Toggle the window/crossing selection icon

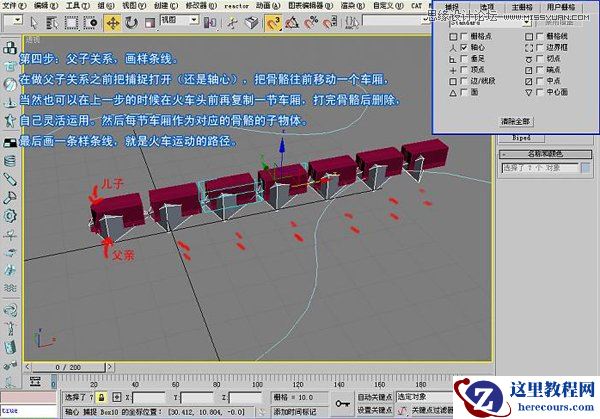[x=91, y=23]
